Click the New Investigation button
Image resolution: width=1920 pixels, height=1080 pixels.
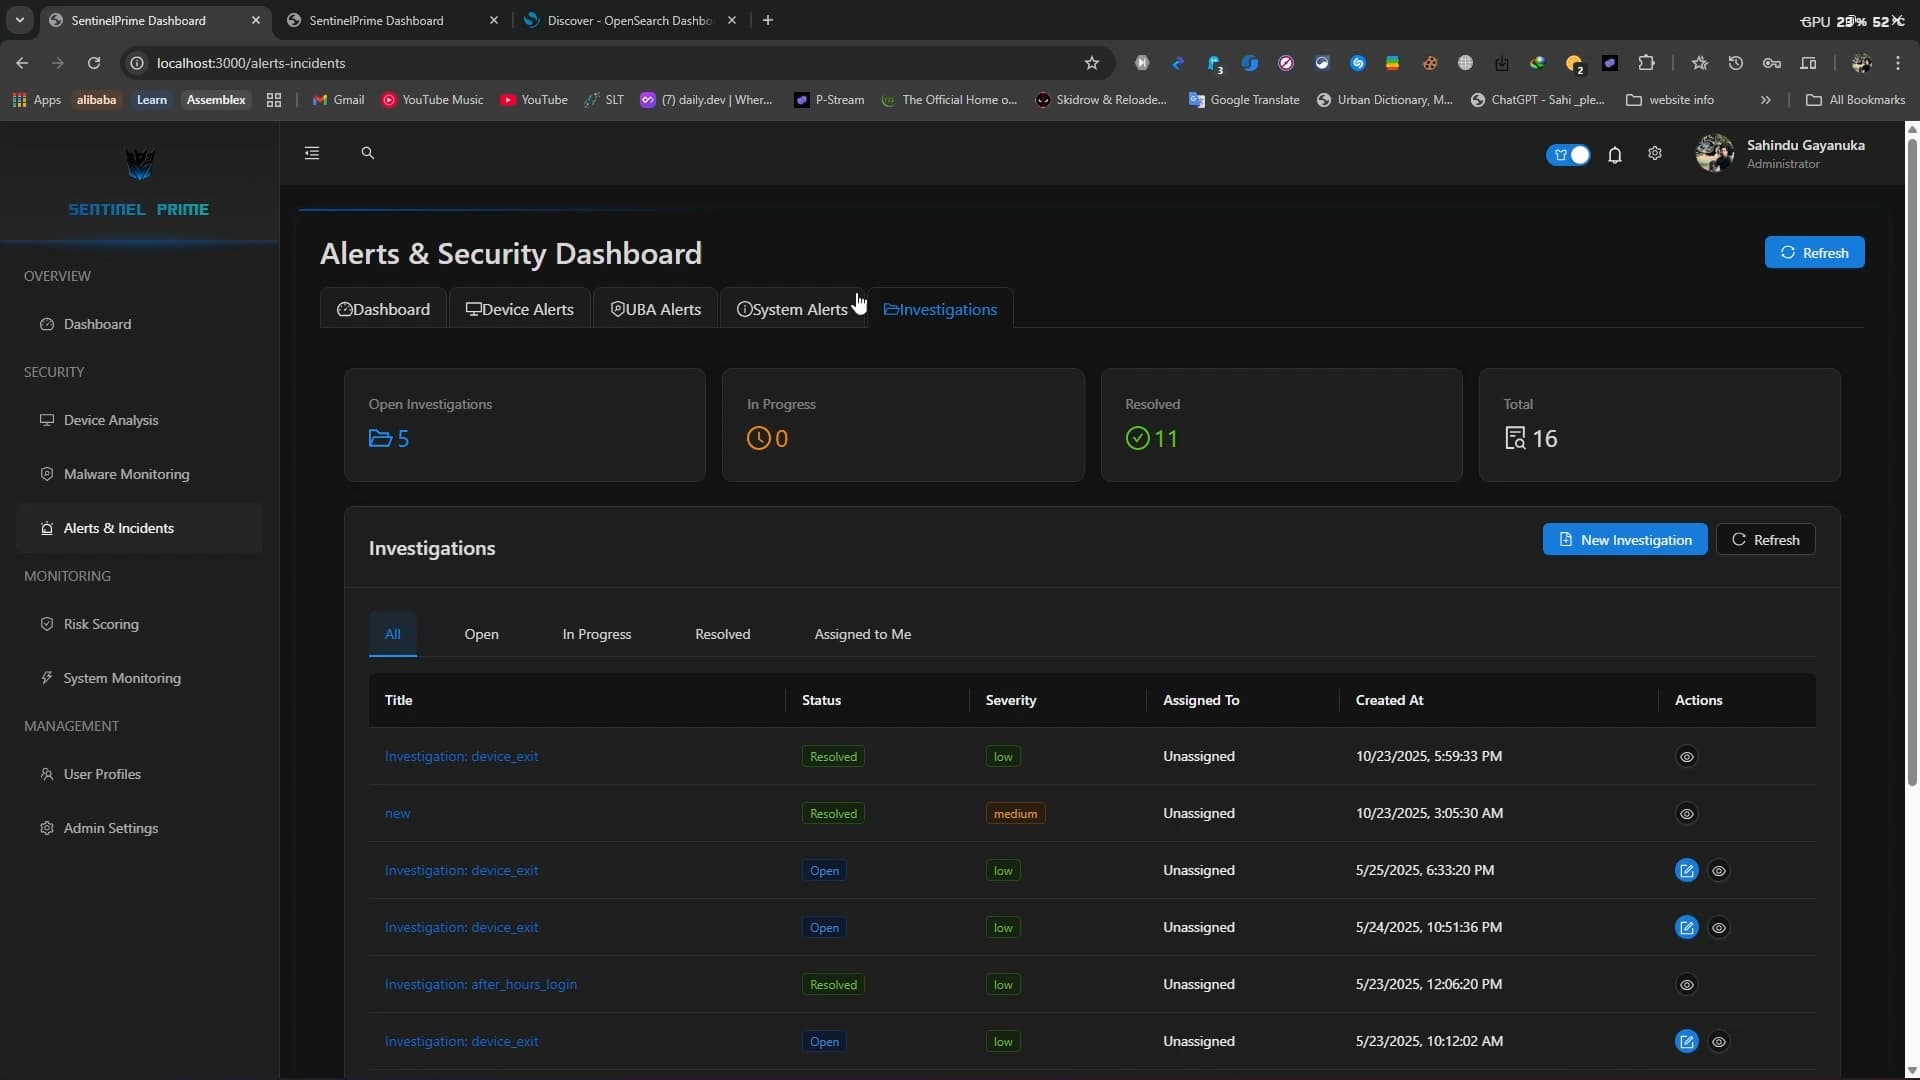(1624, 540)
